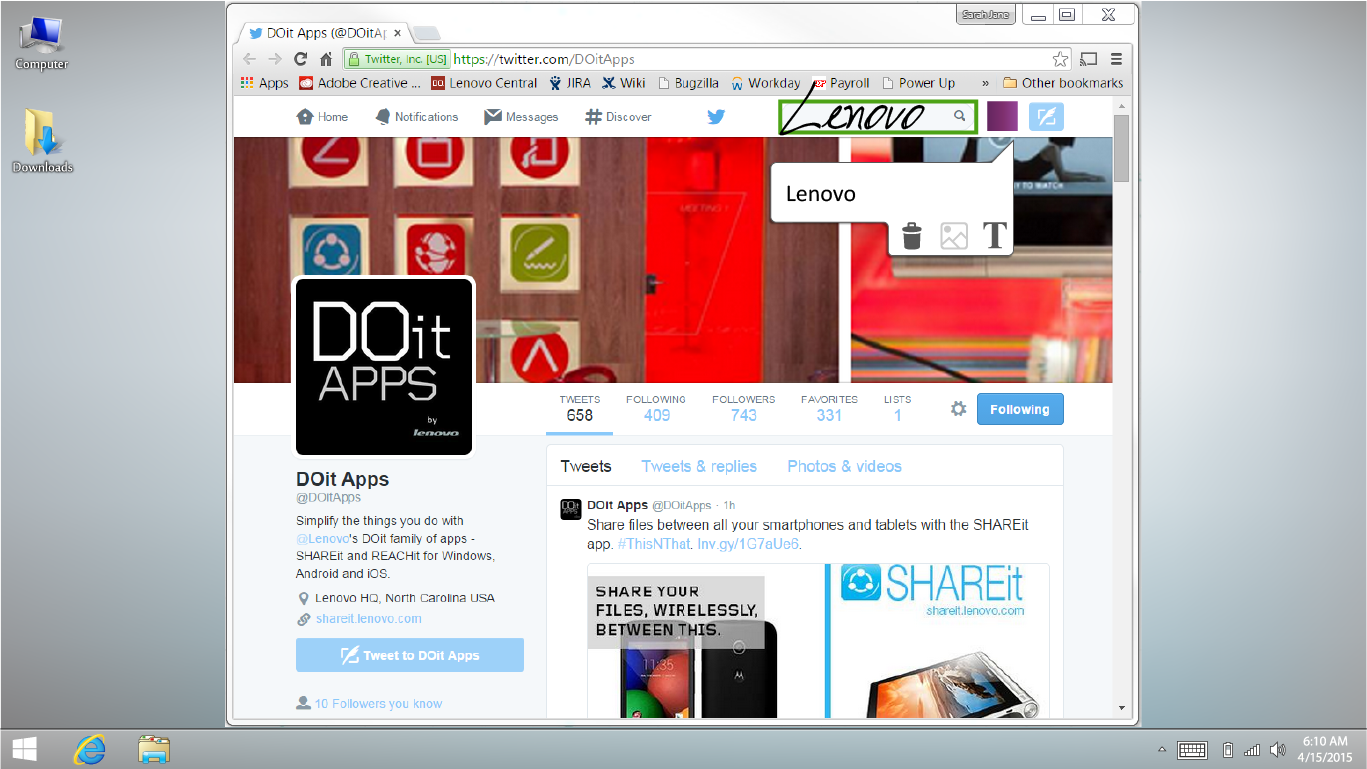Image resolution: width=1367 pixels, height=769 pixels.
Task: Click the Lenovo handwritten search field
Action: pyautogui.click(x=860, y=117)
